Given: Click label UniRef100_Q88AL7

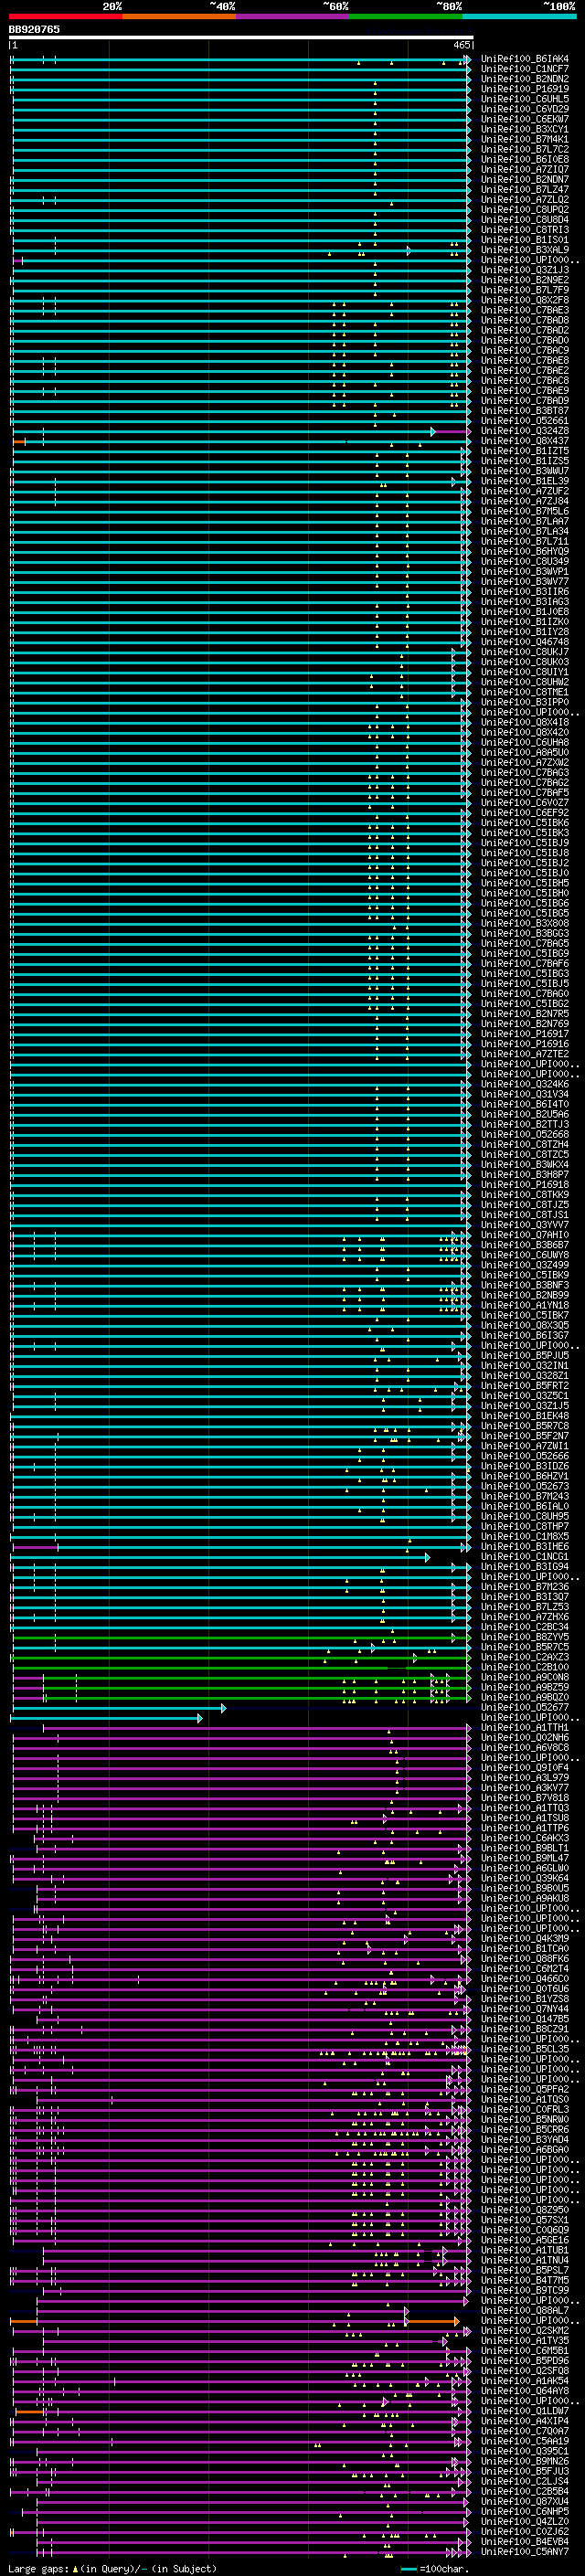Looking at the screenshot, I should coord(525,2311).
